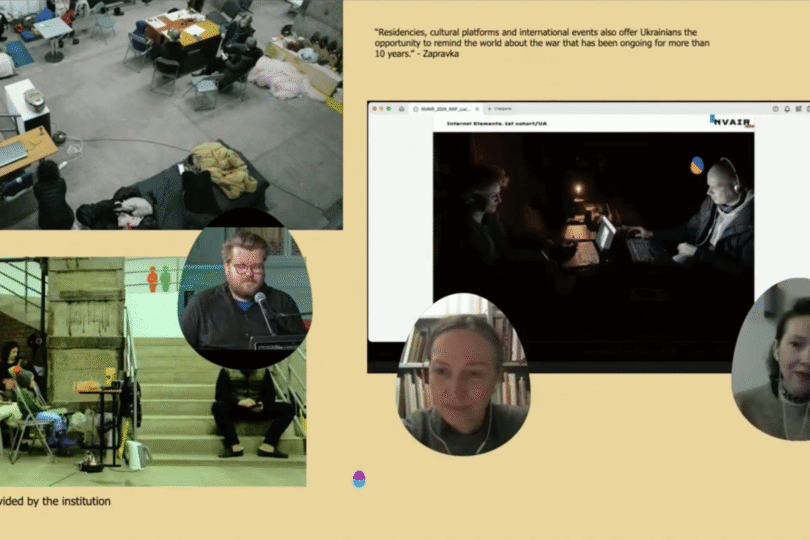Click the NVAIR logo in the webpage
Screen dimensions: 810x540
tap(732, 122)
